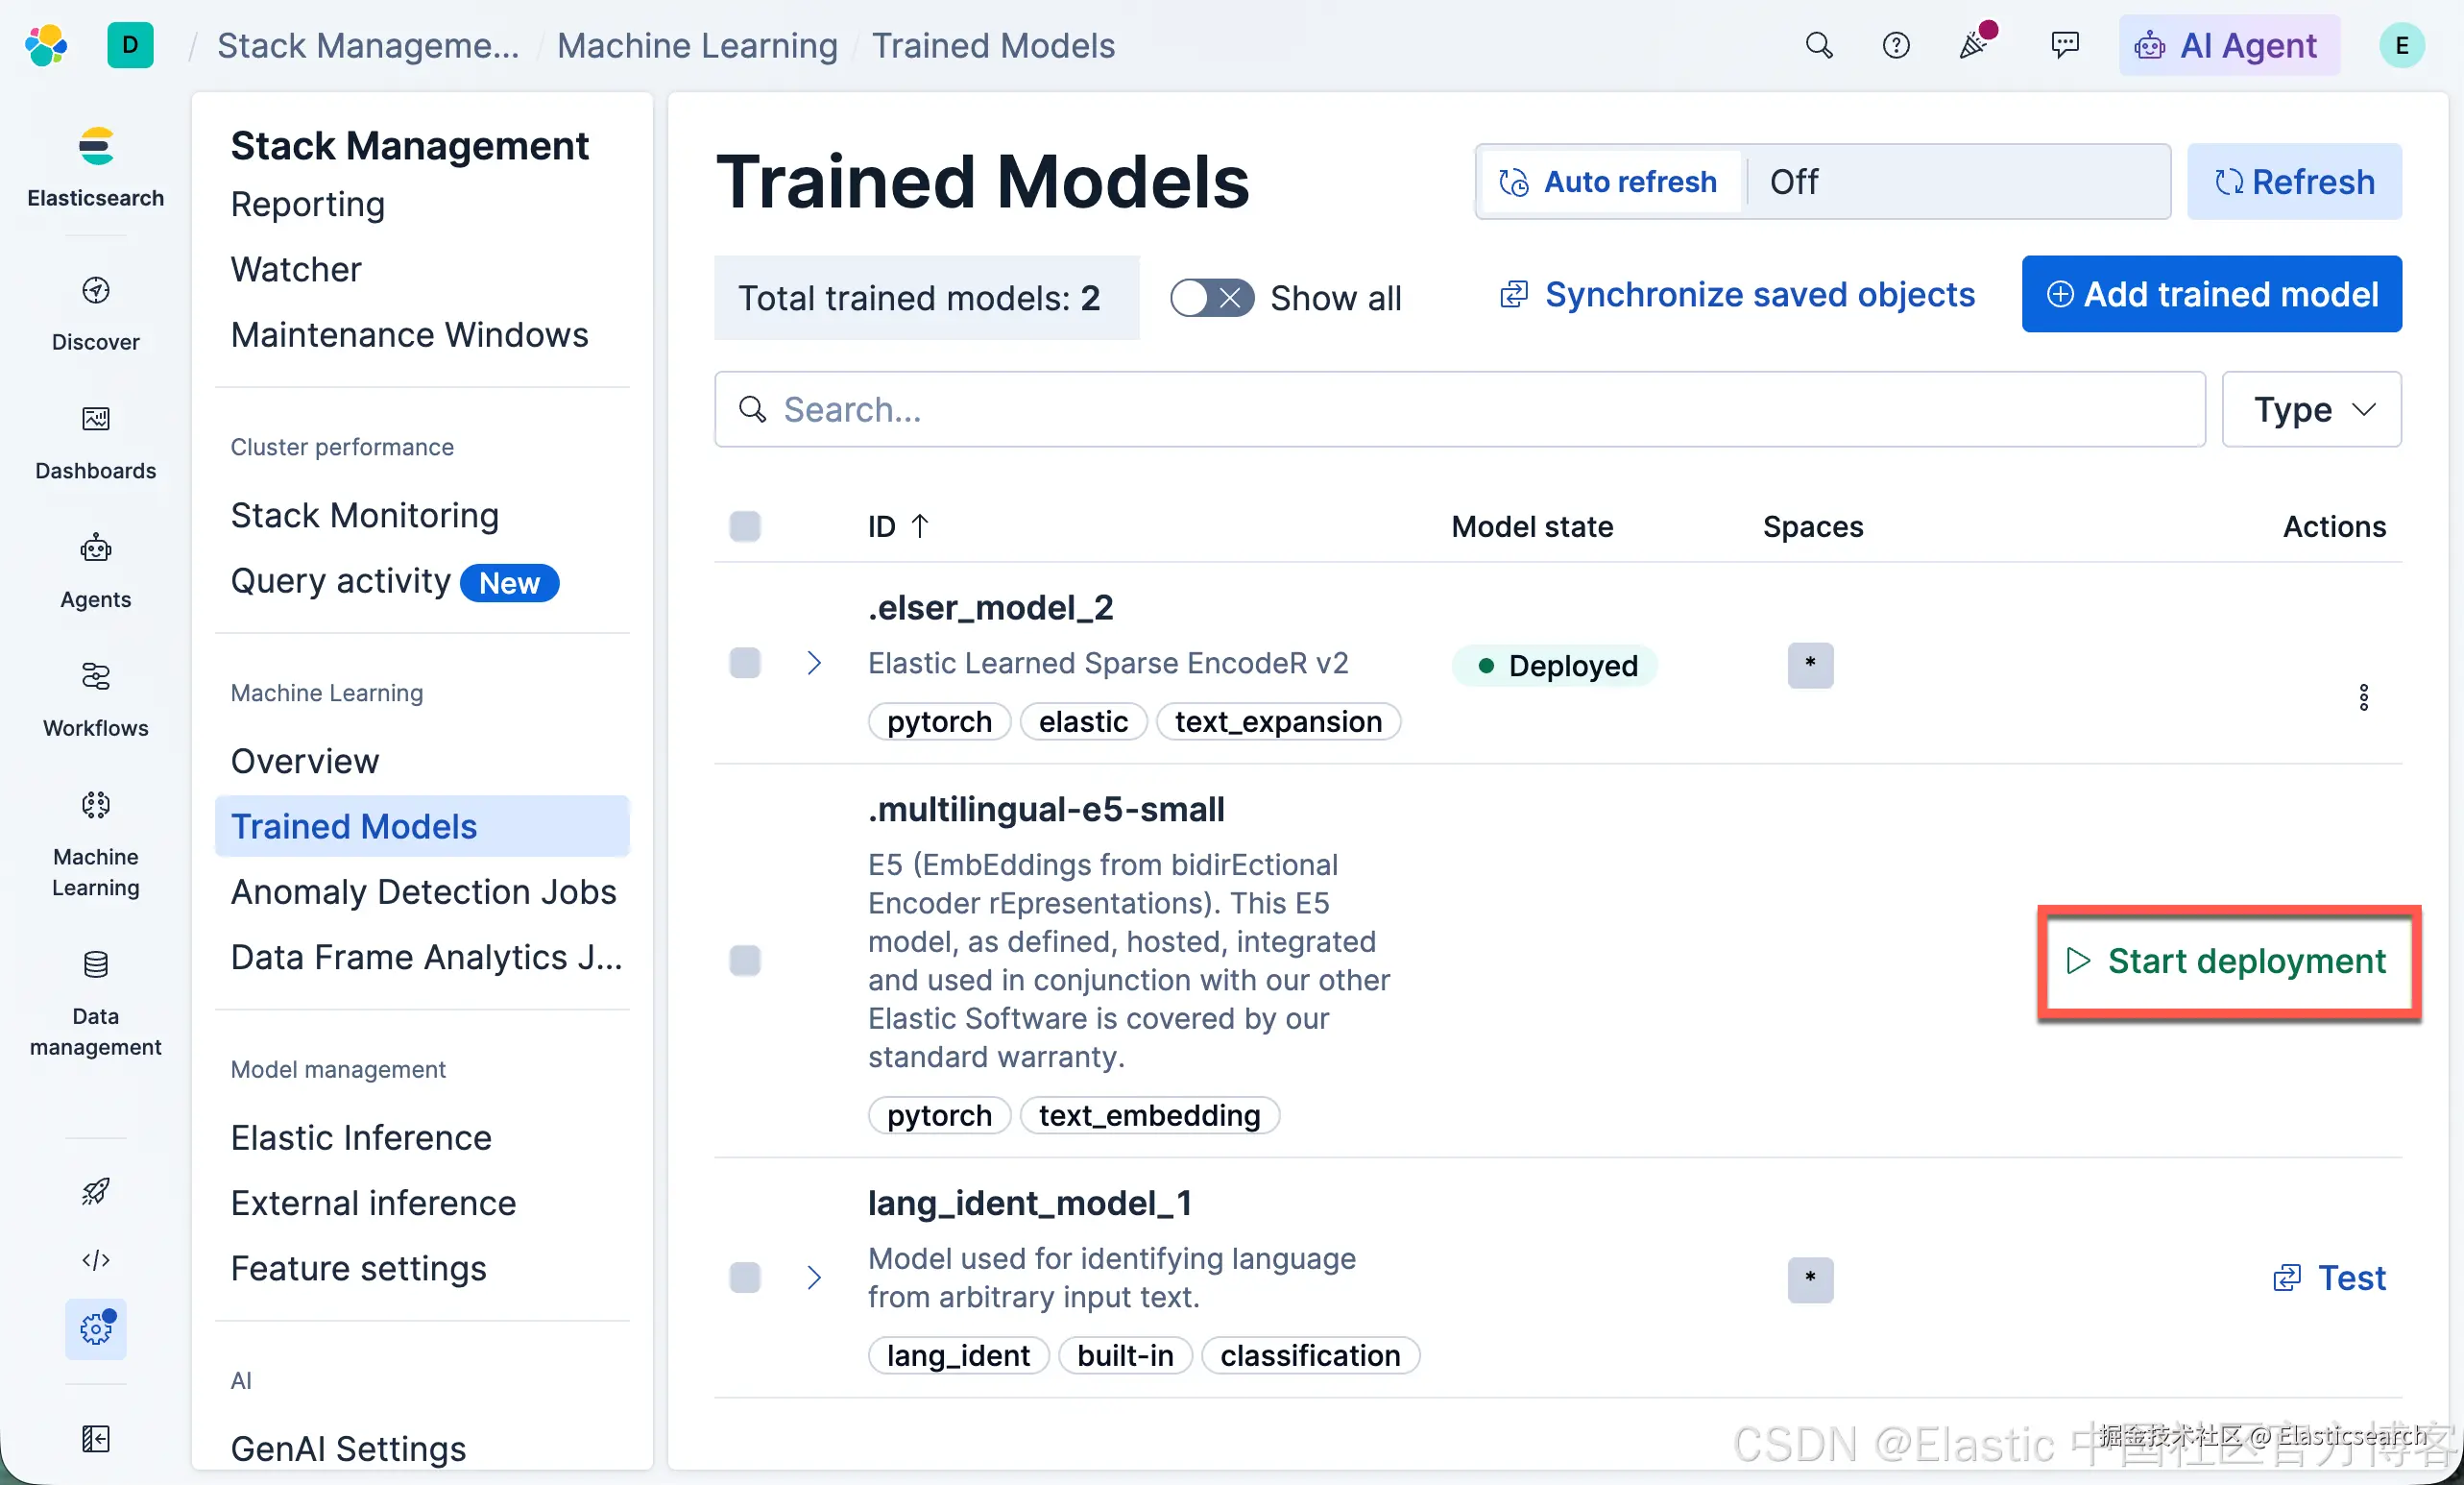The height and width of the screenshot is (1485, 2464).
Task: Click the * space badge for .elser_model_2
Action: 1811,664
